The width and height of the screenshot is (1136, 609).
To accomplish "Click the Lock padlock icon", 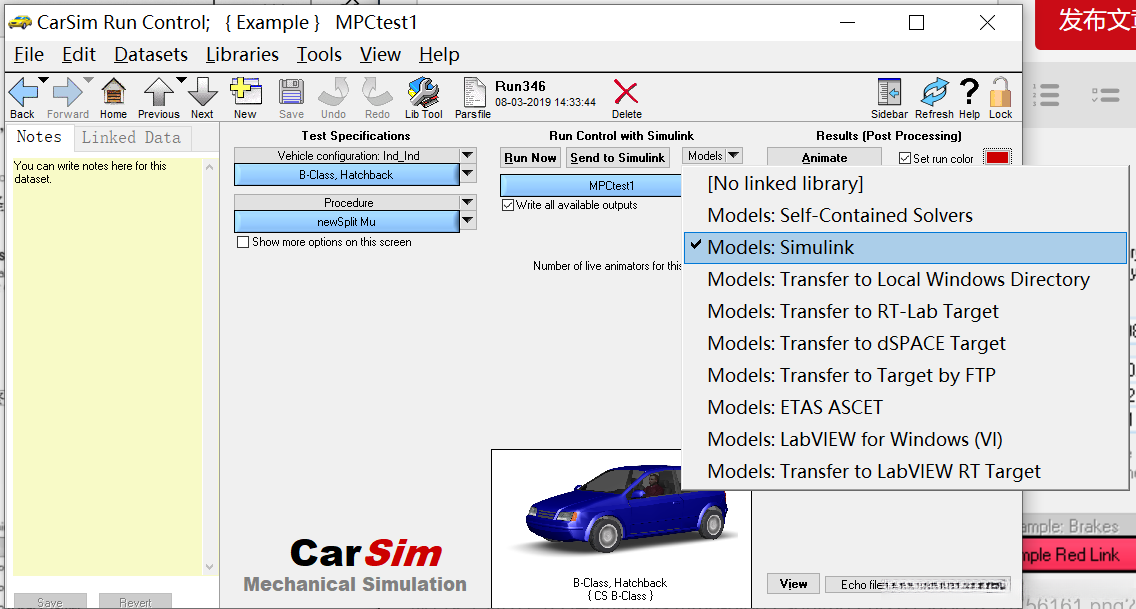I will point(1001,92).
